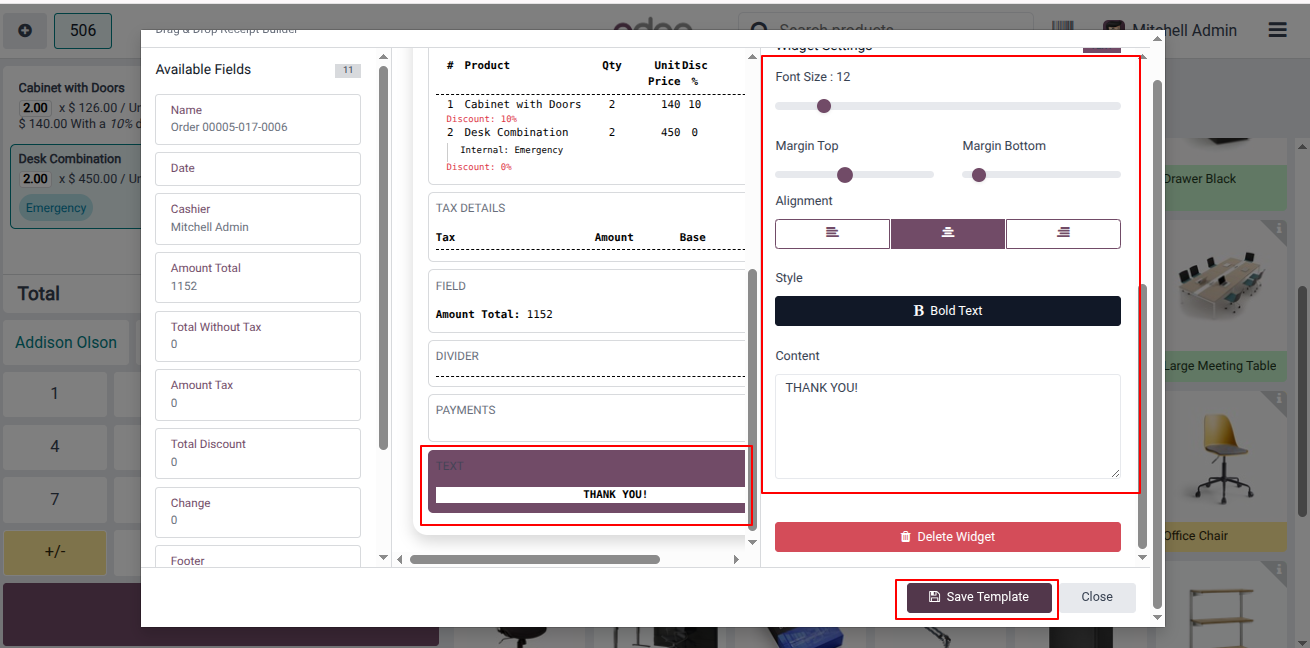This screenshot has width=1310, height=648.
Task: Choose left alignment button
Action: point(832,233)
